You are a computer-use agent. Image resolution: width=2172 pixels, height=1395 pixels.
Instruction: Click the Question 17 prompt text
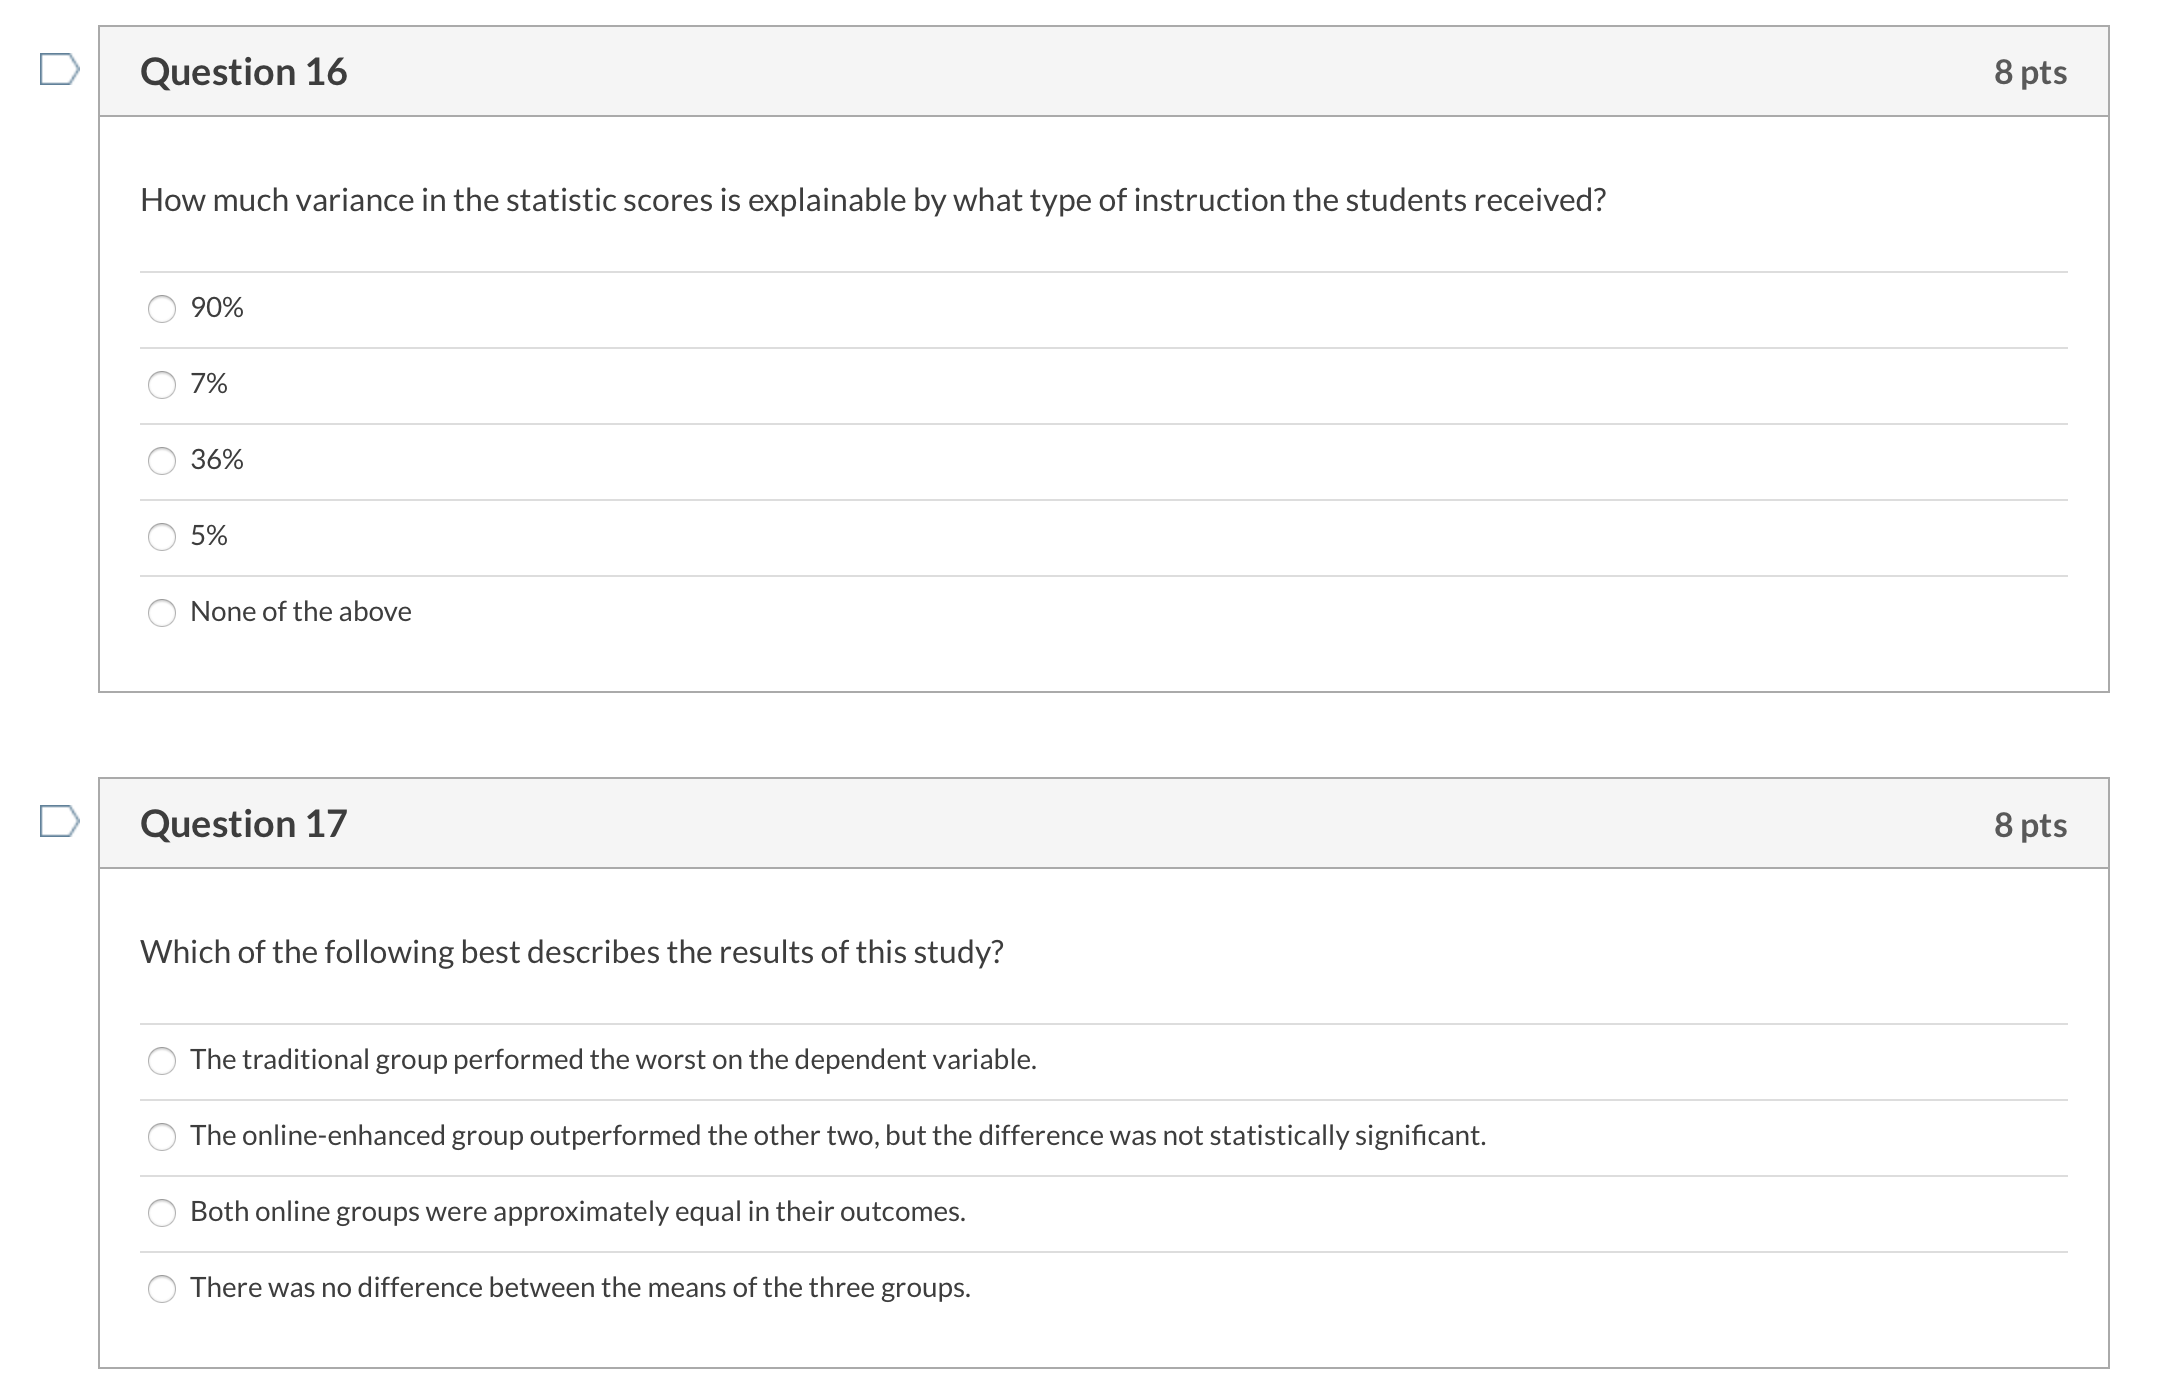571,952
